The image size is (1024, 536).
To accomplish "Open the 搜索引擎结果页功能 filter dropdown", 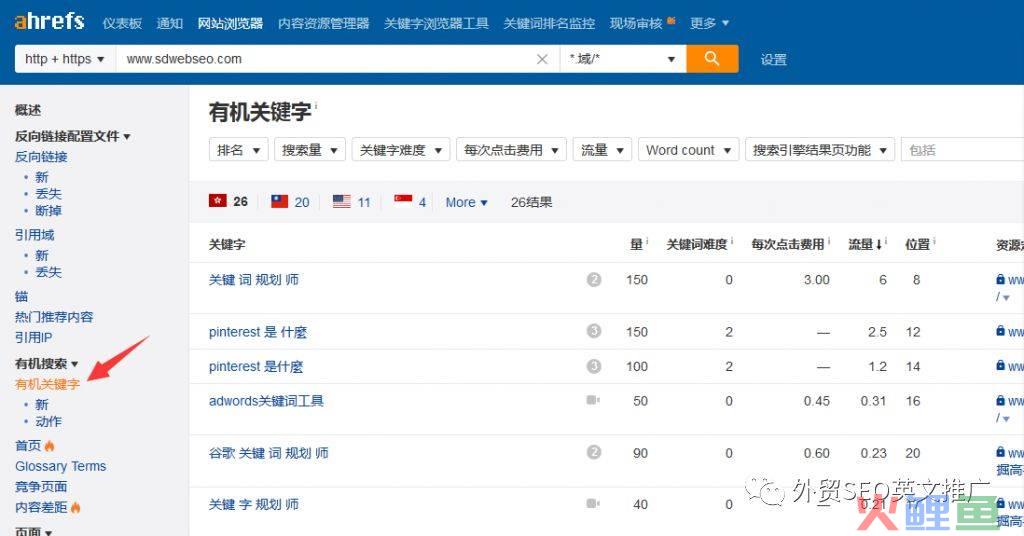I will pos(820,150).
